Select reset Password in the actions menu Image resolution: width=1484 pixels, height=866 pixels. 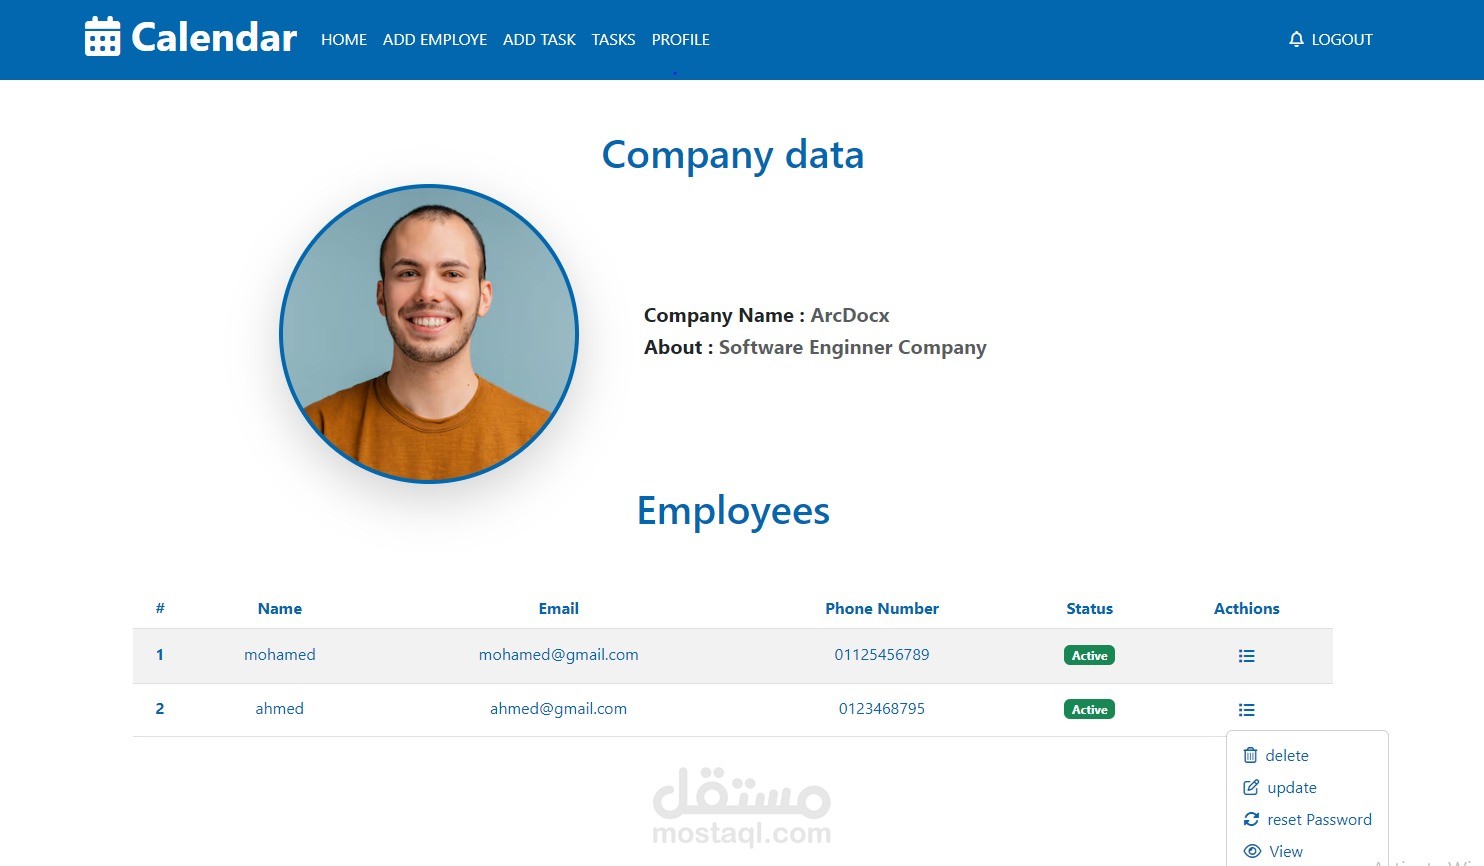point(1319,820)
